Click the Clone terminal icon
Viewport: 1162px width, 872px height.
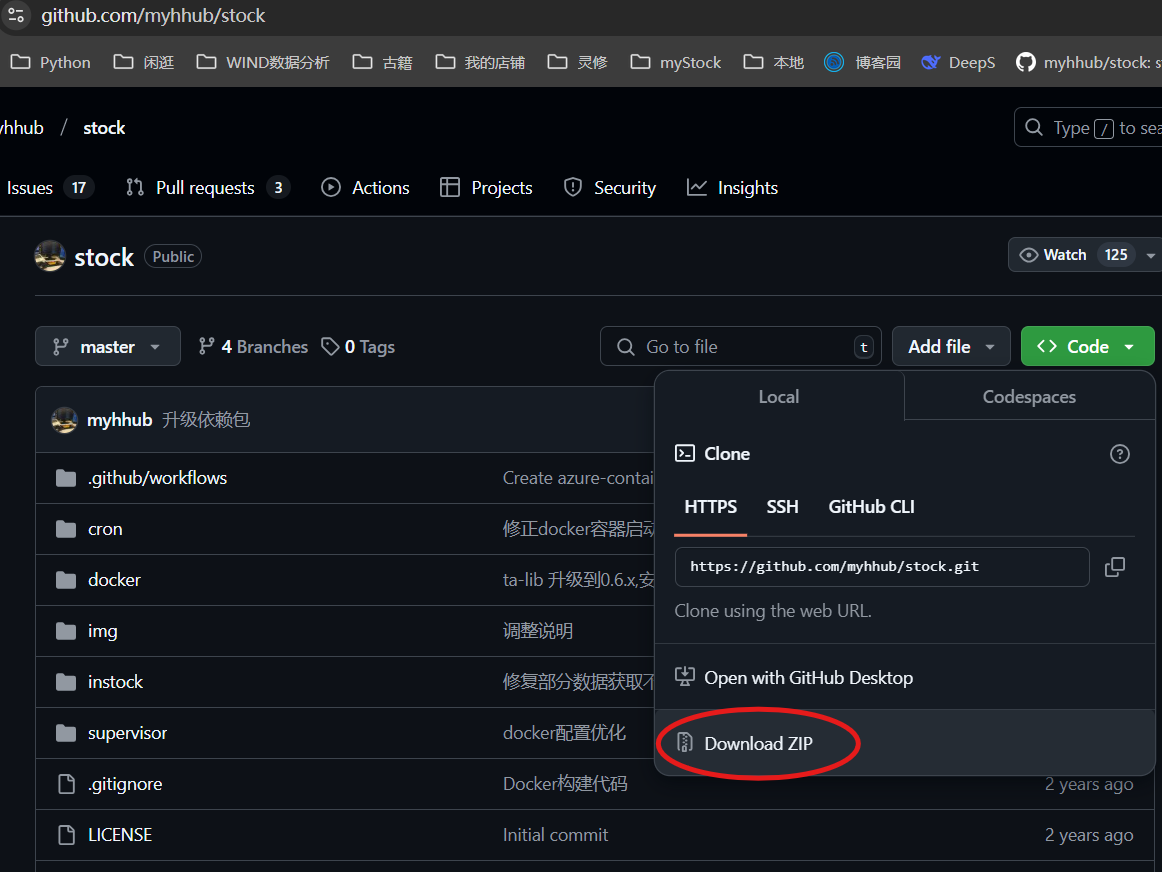[x=685, y=453]
